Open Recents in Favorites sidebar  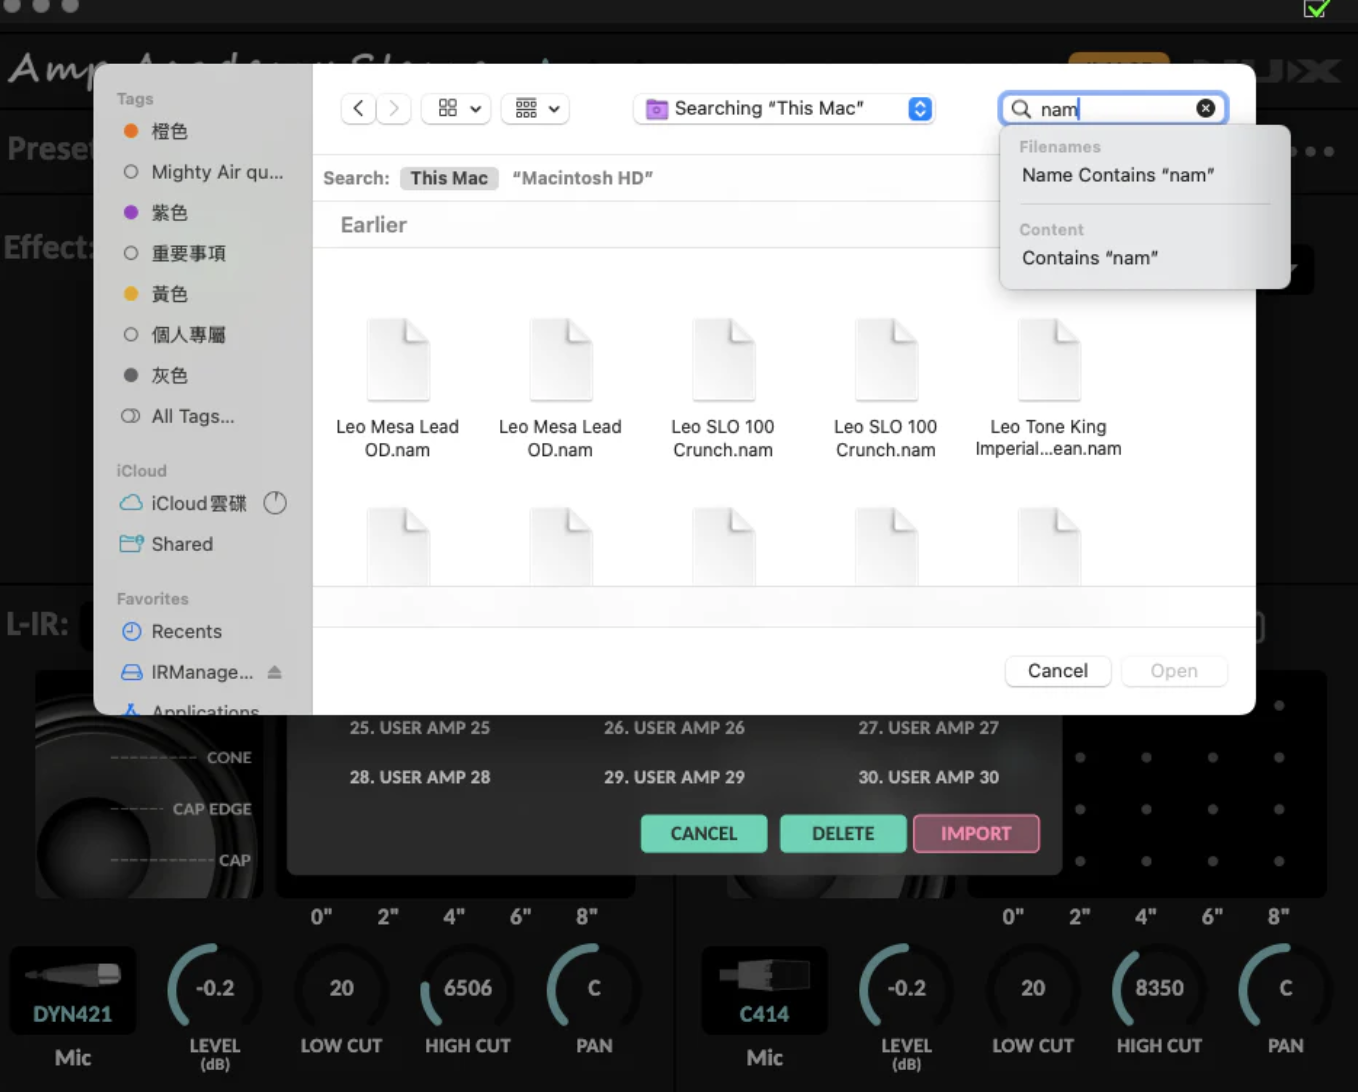click(x=186, y=631)
